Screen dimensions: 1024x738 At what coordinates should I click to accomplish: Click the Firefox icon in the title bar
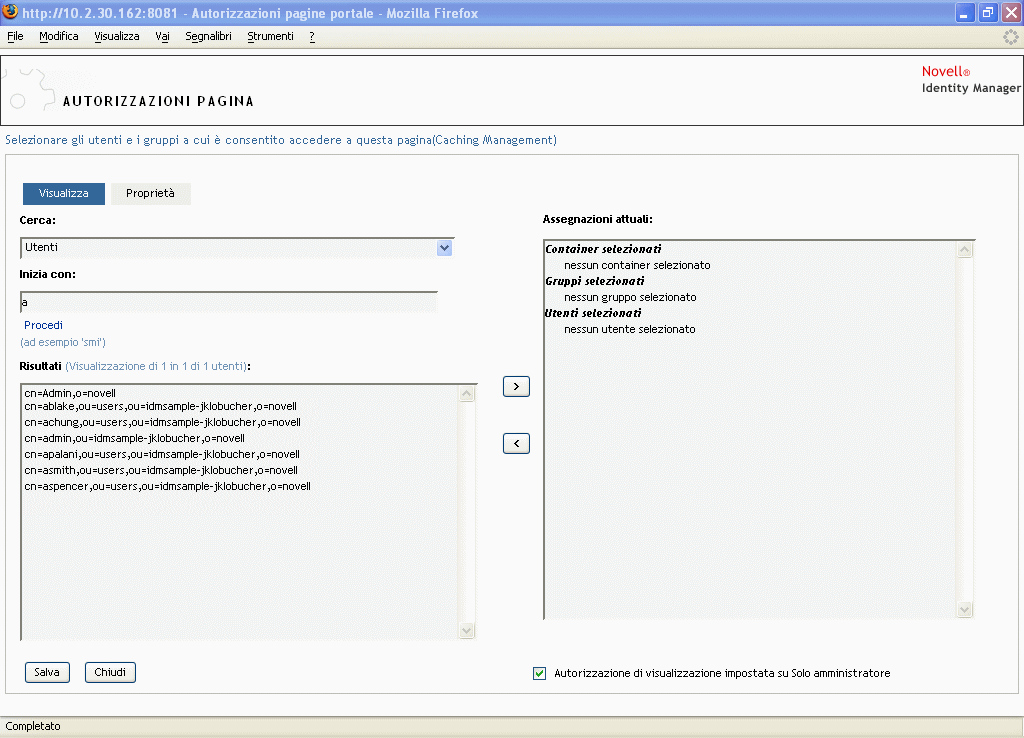coord(10,12)
